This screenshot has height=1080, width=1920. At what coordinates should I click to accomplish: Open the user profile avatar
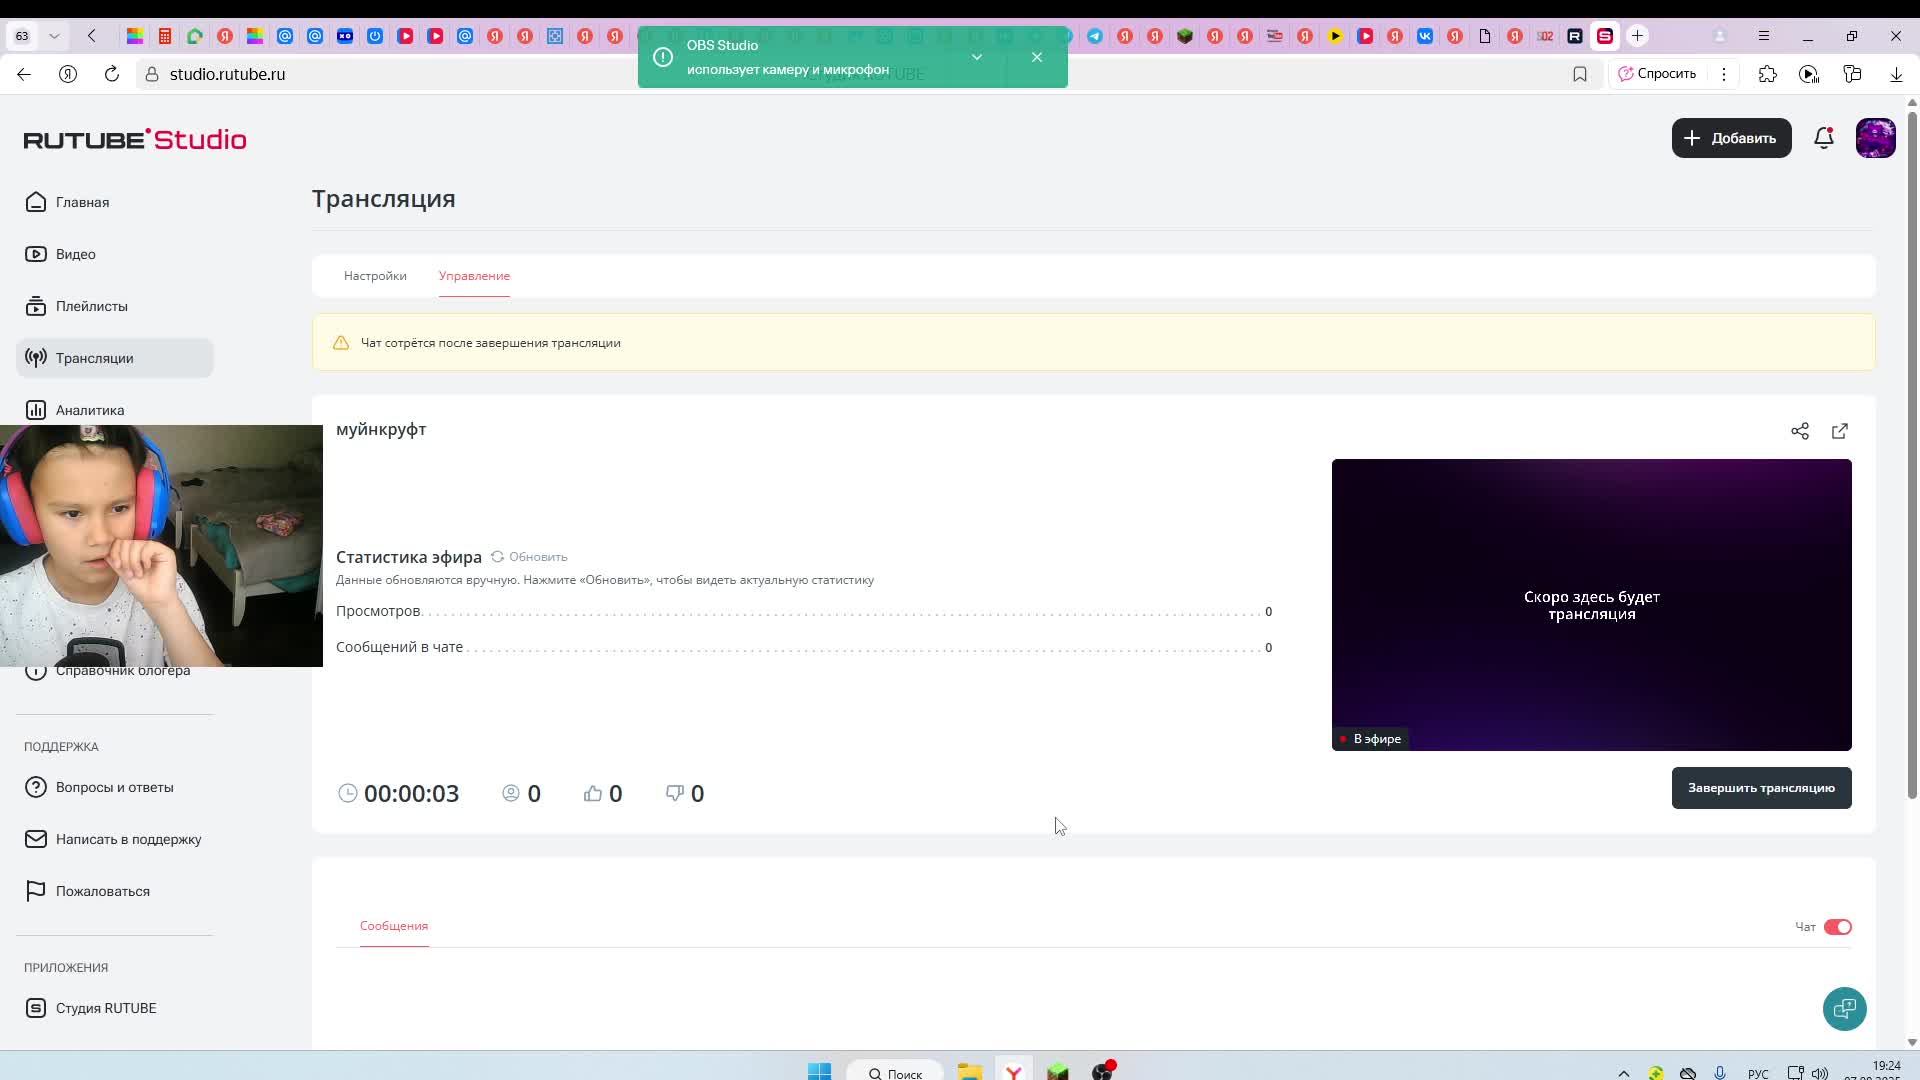click(x=1875, y=138)
